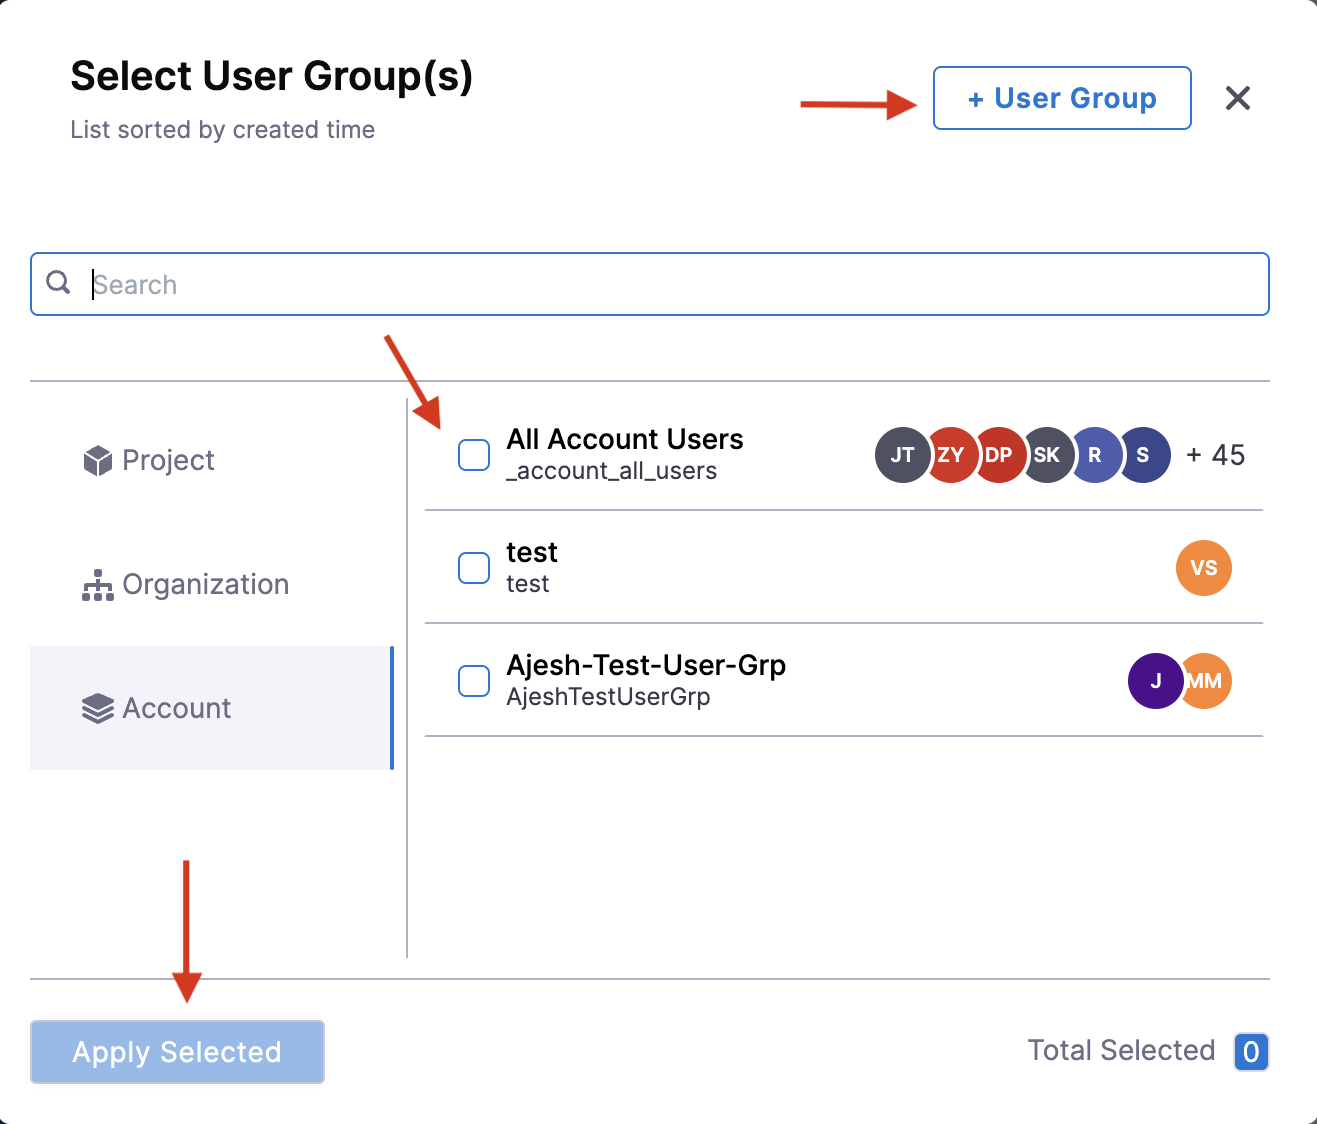The image size is (1317, 1124).
Task: Select the Ajesh-Test-User-Grp checkbox
Action: pyautogui.click(x=473, y=681)
